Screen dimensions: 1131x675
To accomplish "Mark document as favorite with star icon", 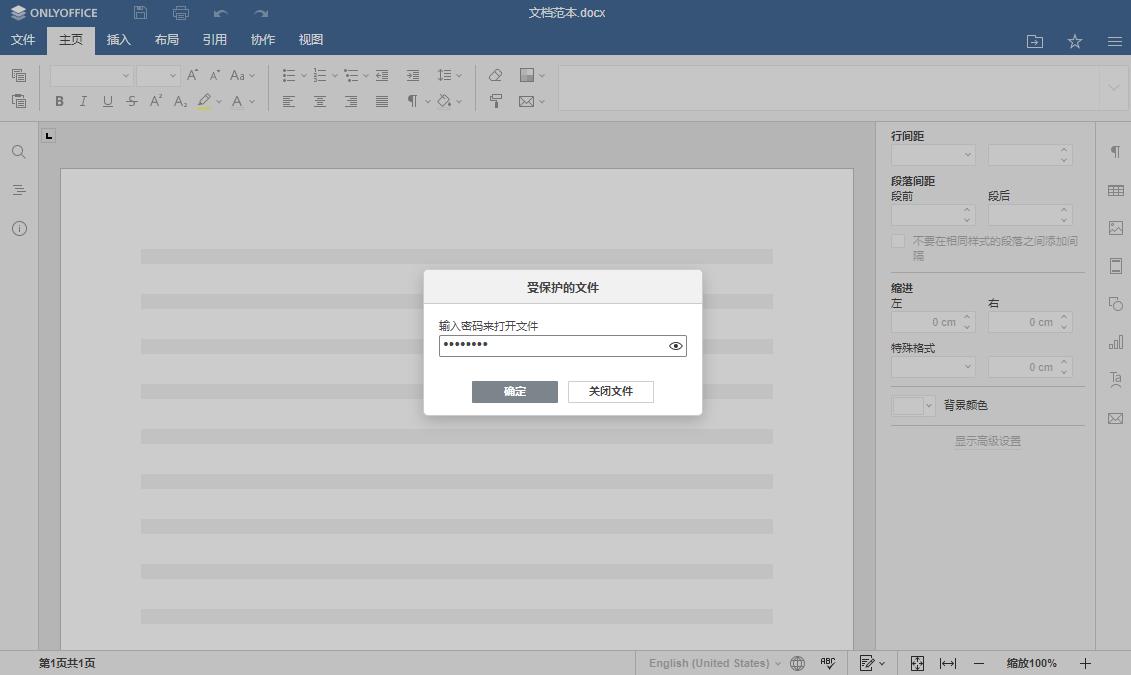I will coord(1075,41).
